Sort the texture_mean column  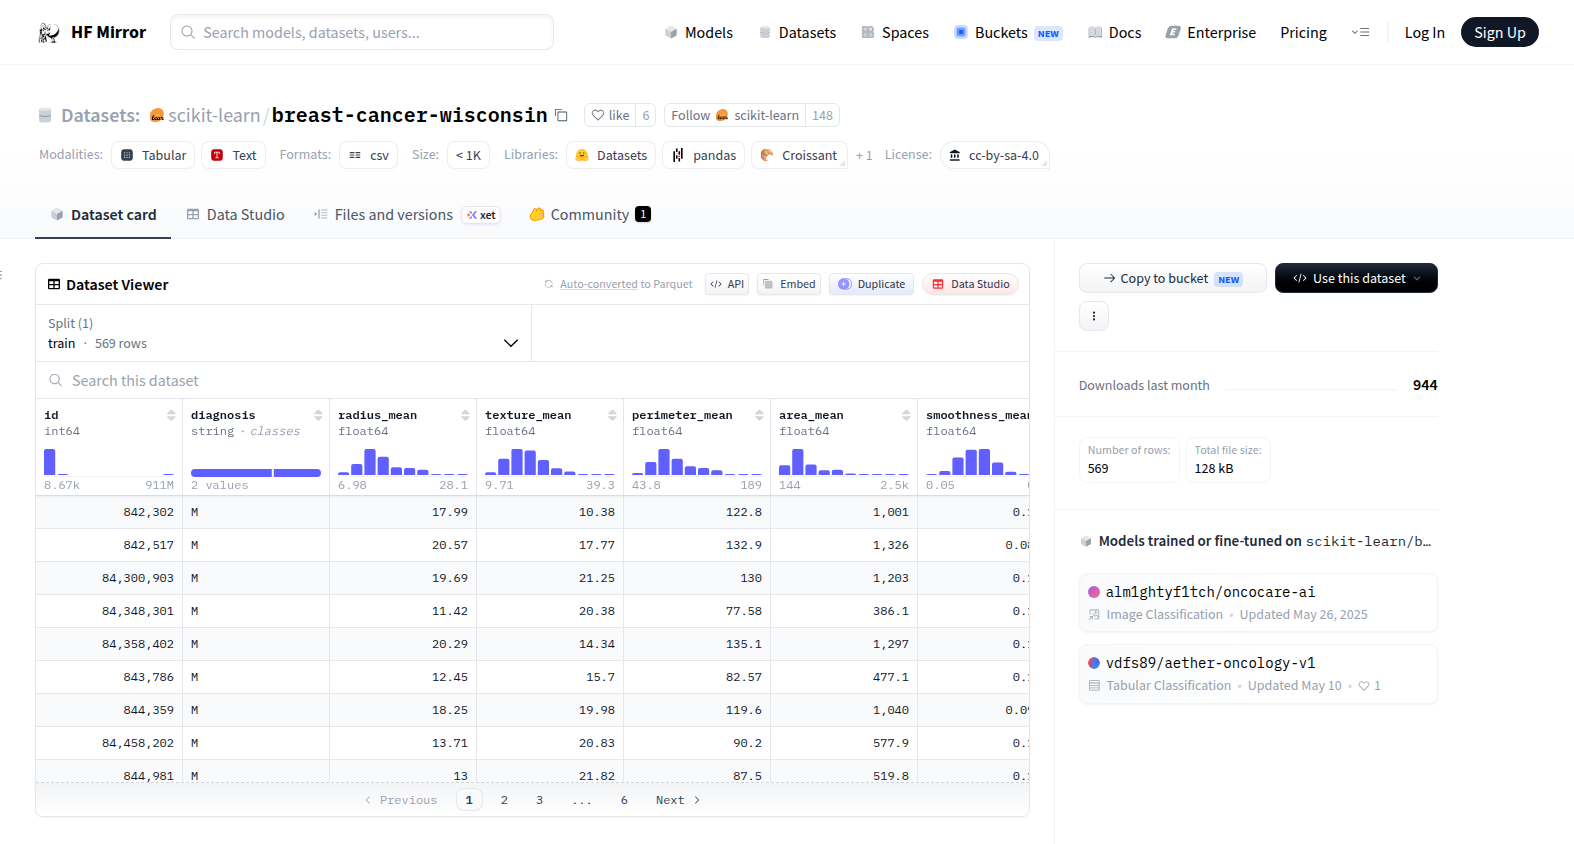(x=612, y=415)
